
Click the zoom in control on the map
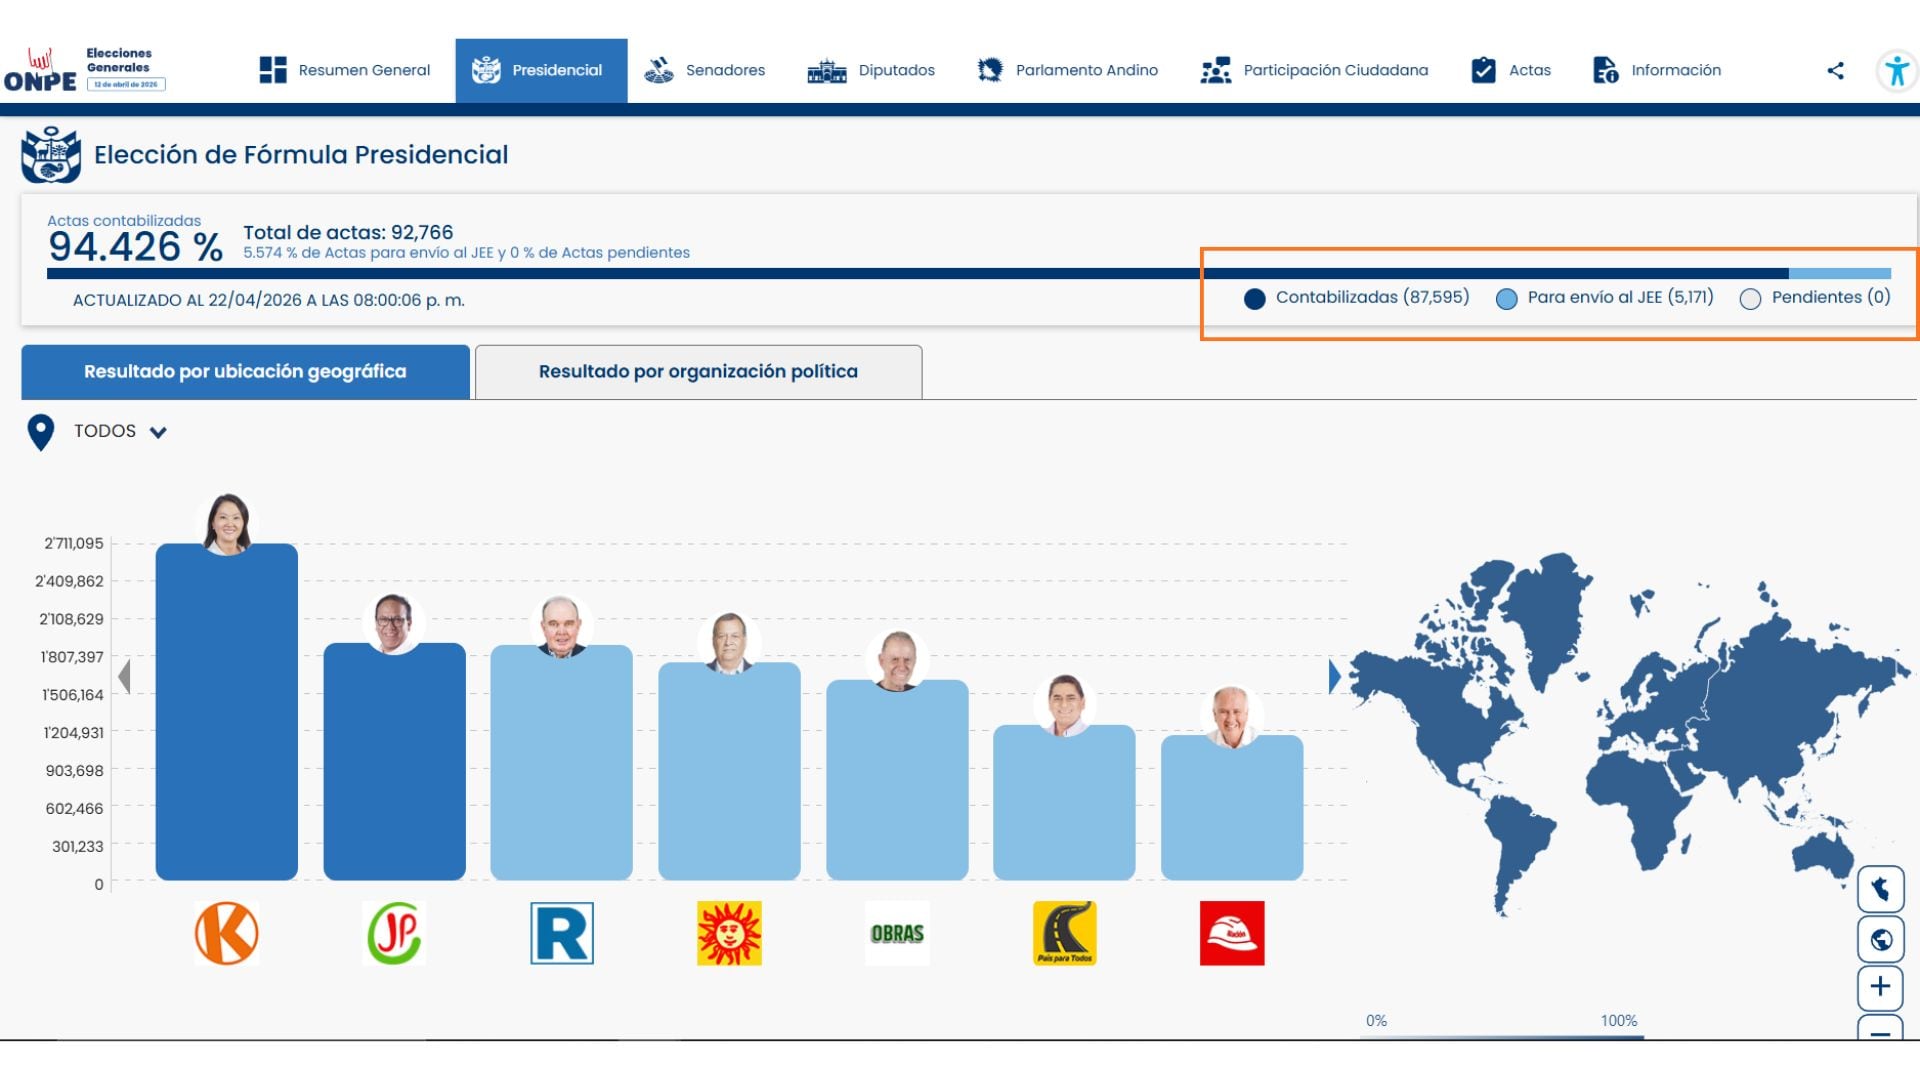coord(1881,988)
